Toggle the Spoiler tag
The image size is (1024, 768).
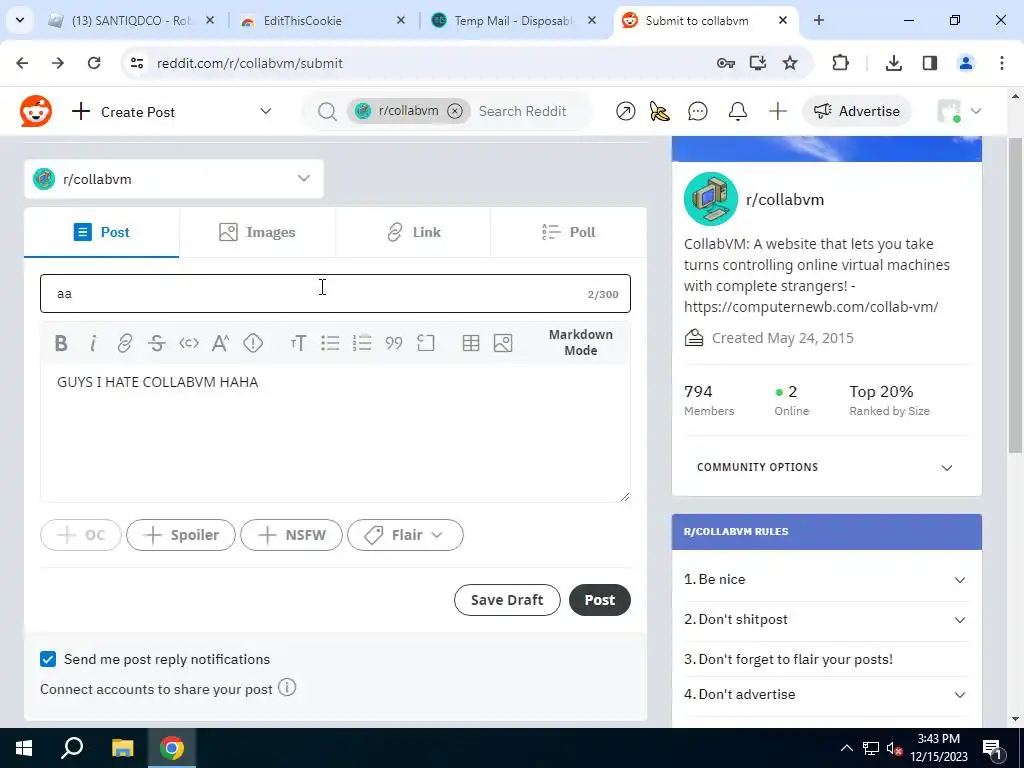tap(181, 535)
